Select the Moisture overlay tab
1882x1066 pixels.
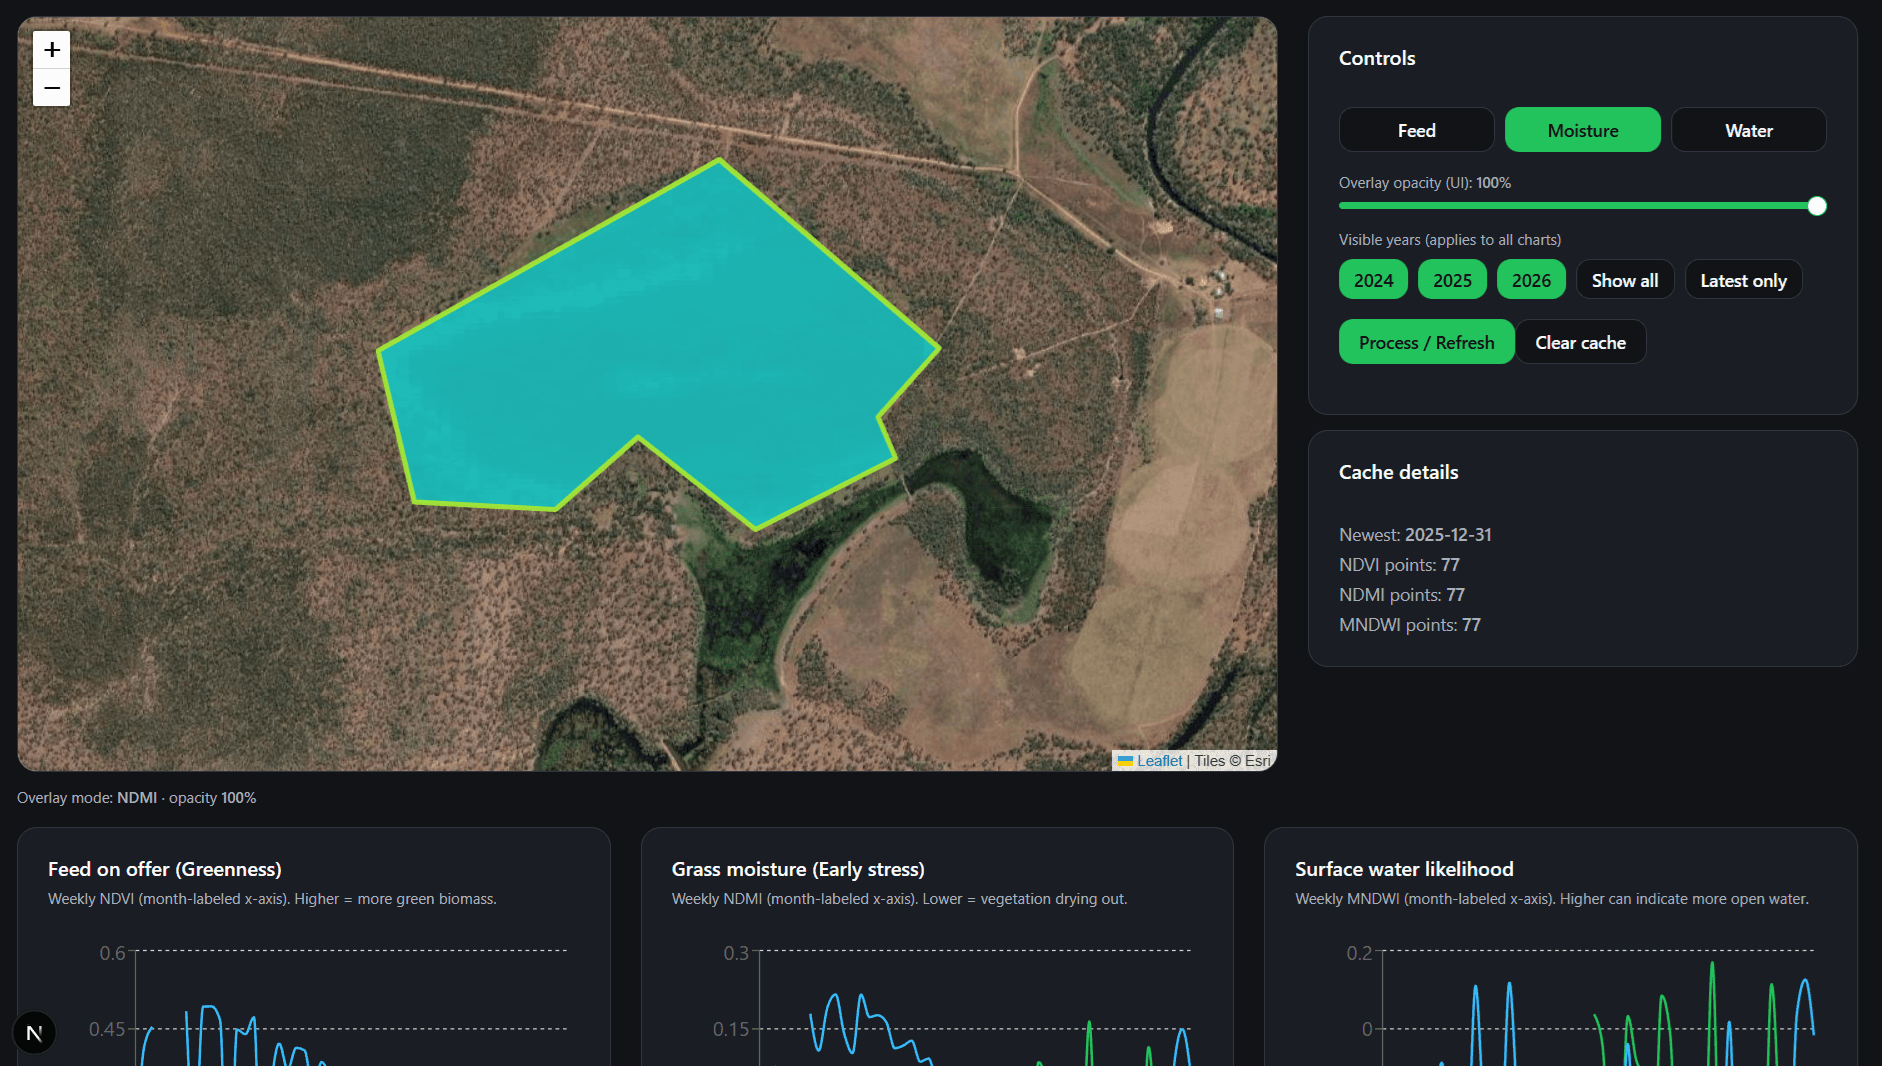(x=1582, y=130)
